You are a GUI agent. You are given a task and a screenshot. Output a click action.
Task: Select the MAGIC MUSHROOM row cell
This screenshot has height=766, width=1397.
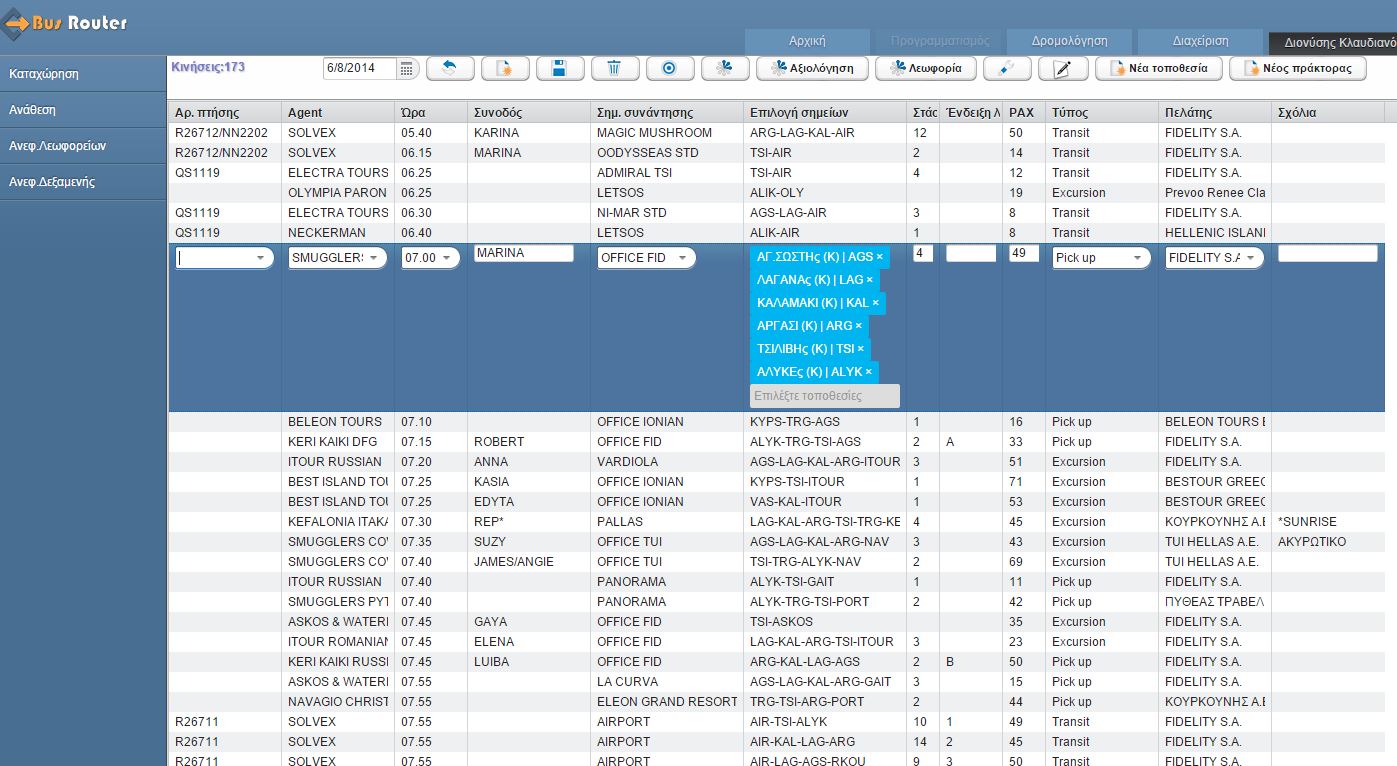[x=667, y=133]
